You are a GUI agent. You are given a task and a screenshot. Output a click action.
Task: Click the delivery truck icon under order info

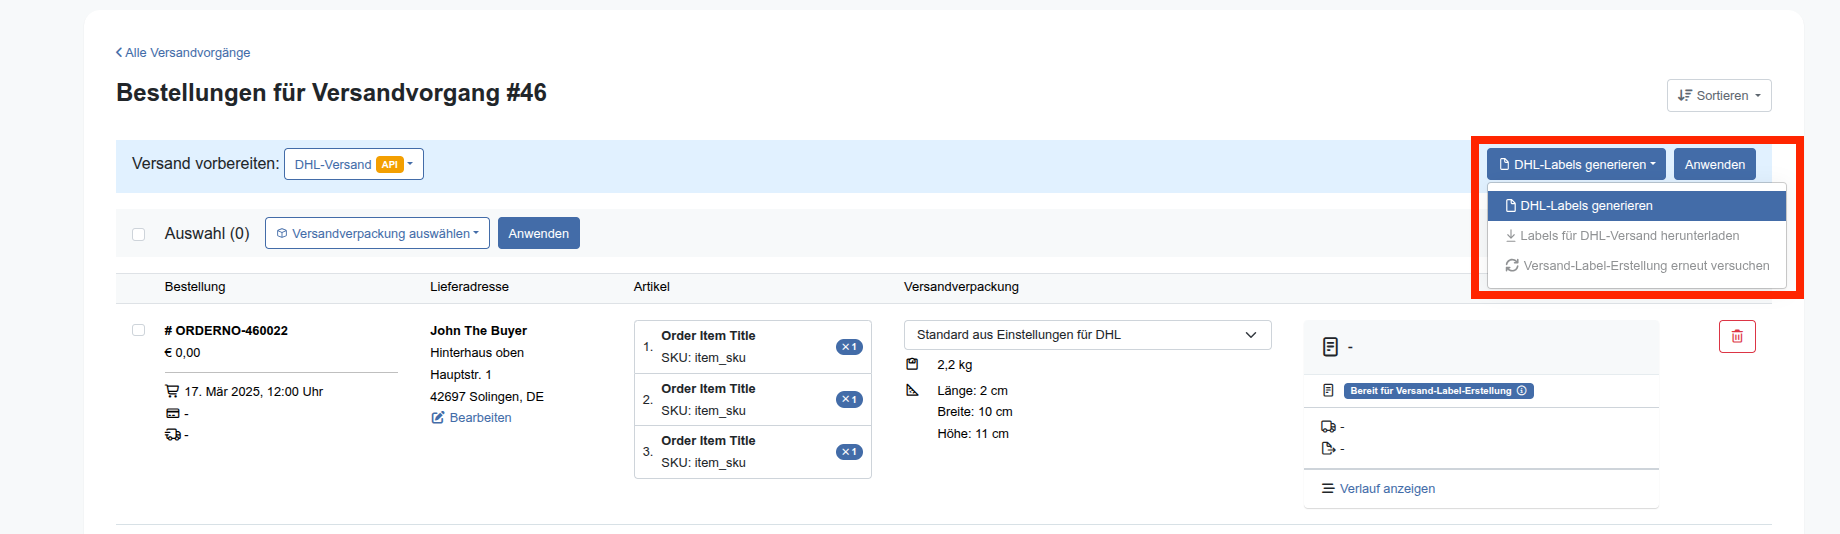coord(172,435)
